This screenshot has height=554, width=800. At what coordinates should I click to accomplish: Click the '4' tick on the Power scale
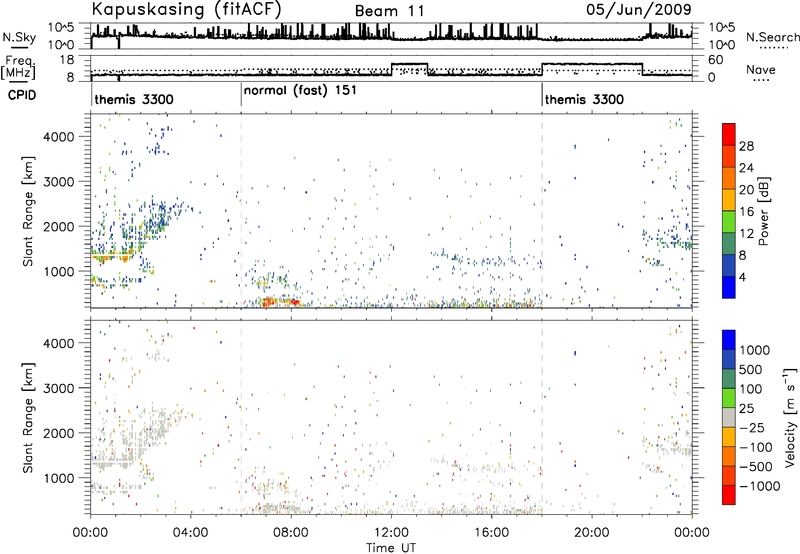pos(743,277)
